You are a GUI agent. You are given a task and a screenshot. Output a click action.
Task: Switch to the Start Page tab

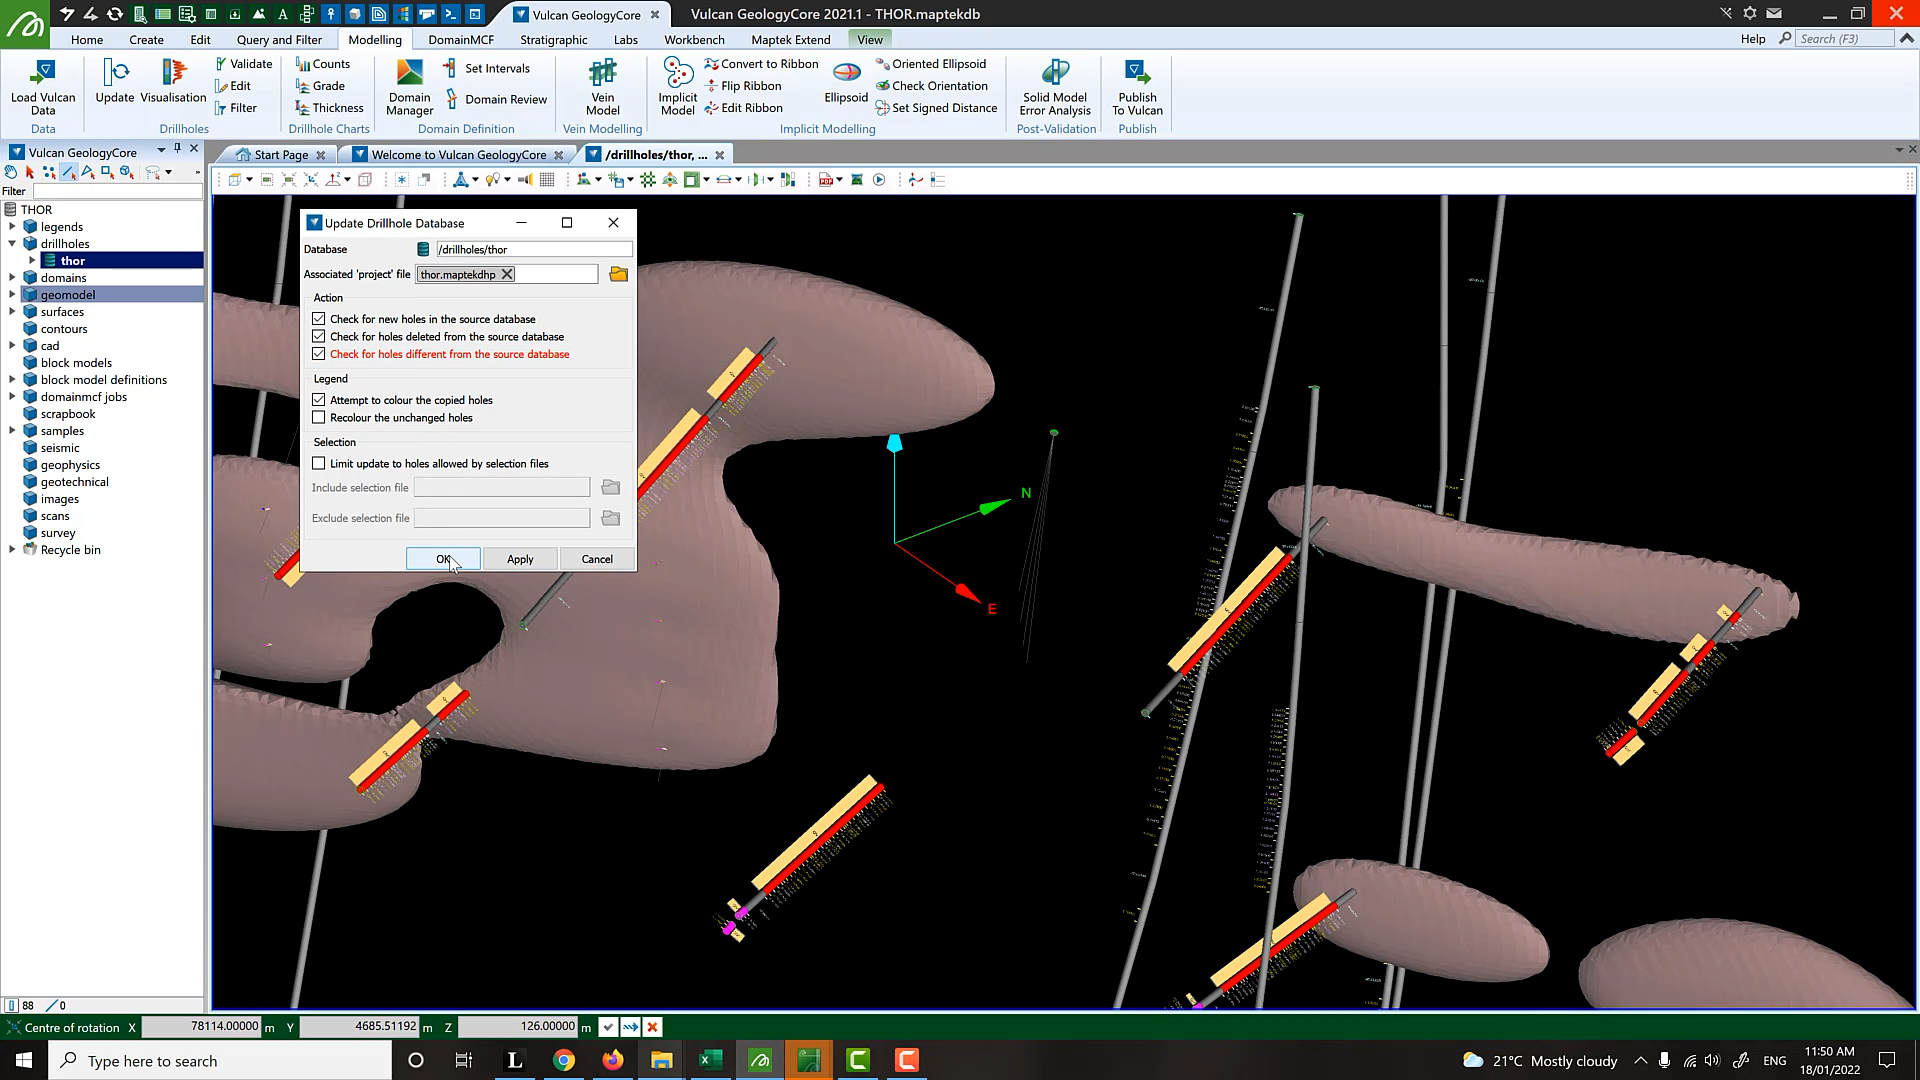[281, 155]
